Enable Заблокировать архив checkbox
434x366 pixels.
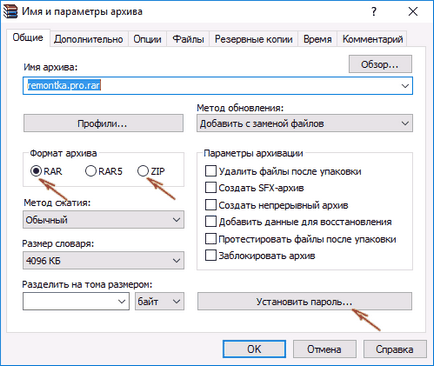tap(211, 256)
